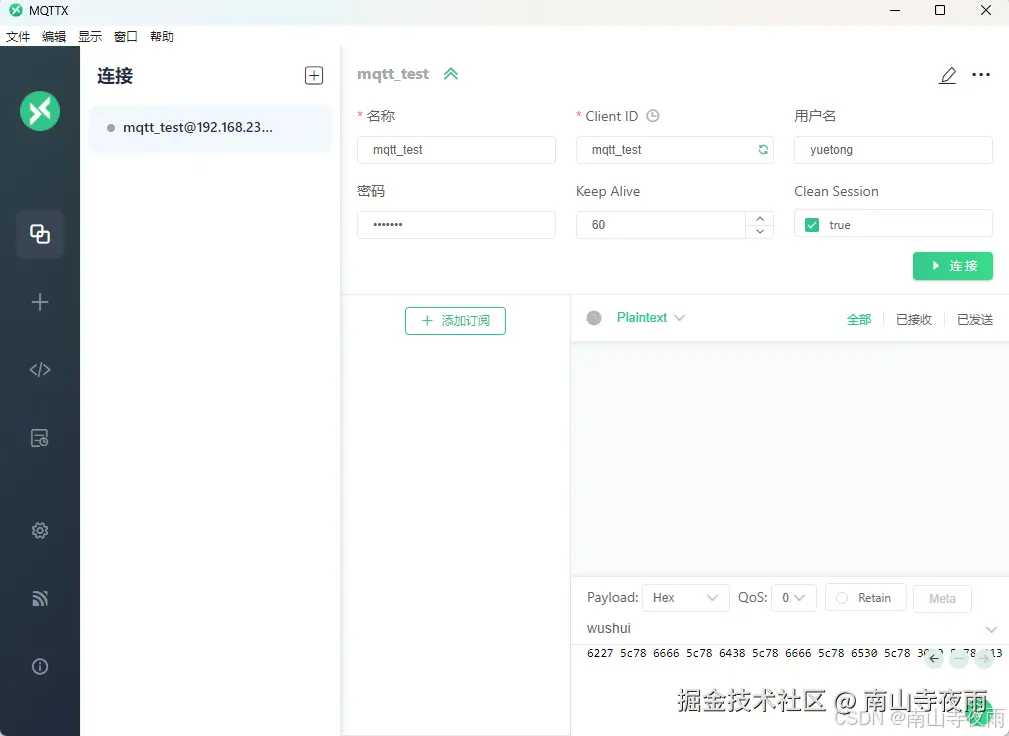Click the MQTTX broadcast feed icon
Image resolution: width=1009 pixels, height=736 pixels.
click(x=40, y=598)
